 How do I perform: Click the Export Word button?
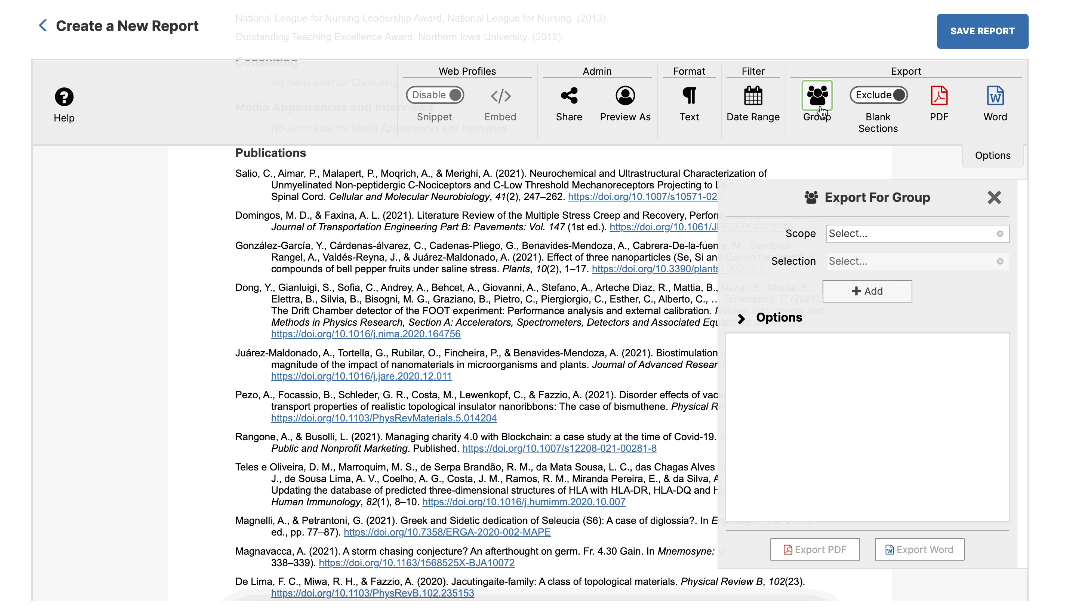[x=920, y=549]
